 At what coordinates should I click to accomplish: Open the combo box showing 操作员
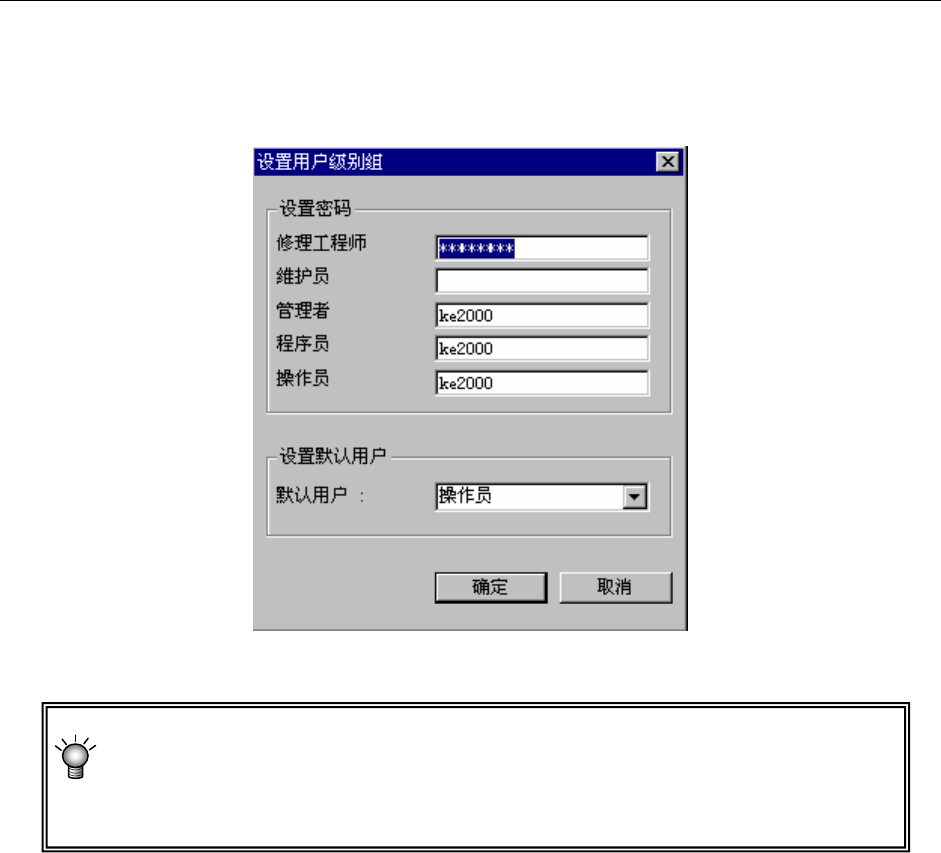click(542, 496)
